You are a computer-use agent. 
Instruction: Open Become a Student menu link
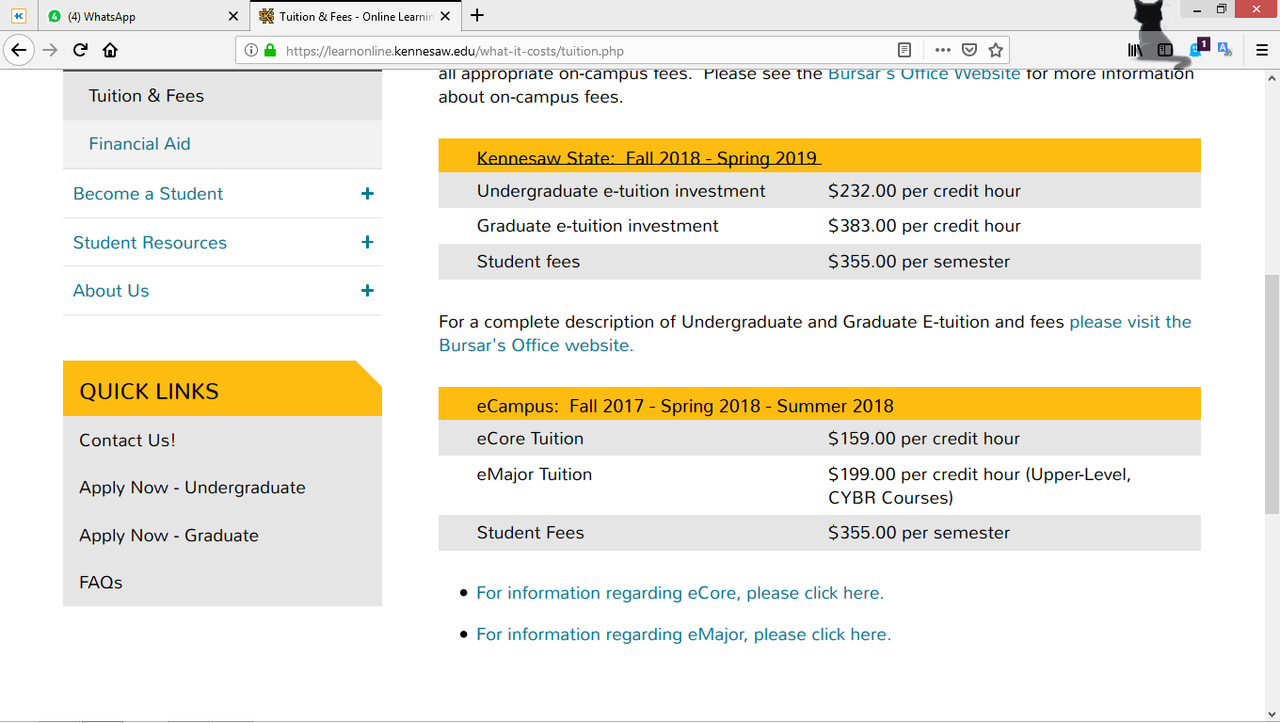(x=148, y=194)
